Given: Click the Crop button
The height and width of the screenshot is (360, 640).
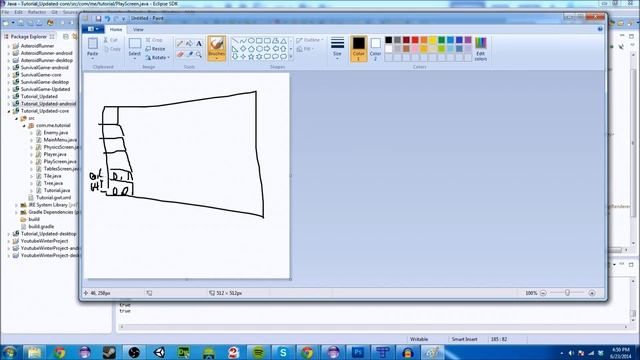Looking at the screenshot, I should pos(154,40).
